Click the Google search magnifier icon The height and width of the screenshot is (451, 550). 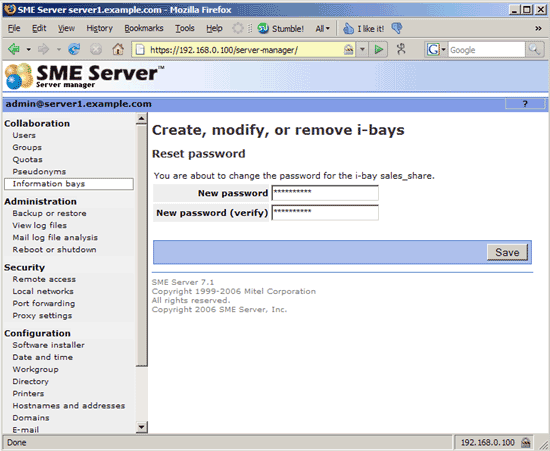[534, 49]
